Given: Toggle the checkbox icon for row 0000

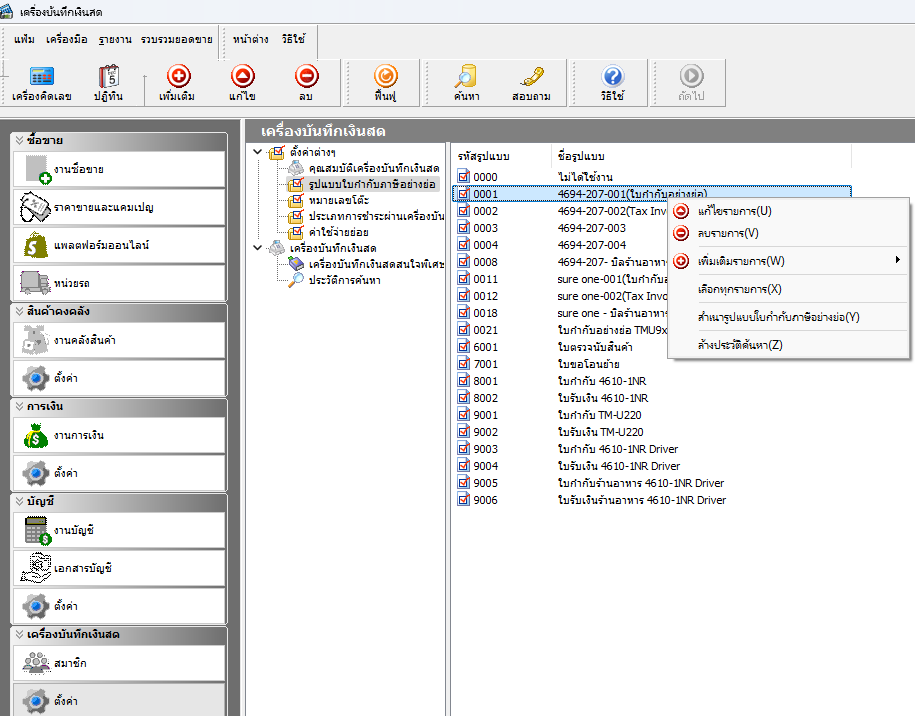Looking at the screenshot, I should point(464,177).
